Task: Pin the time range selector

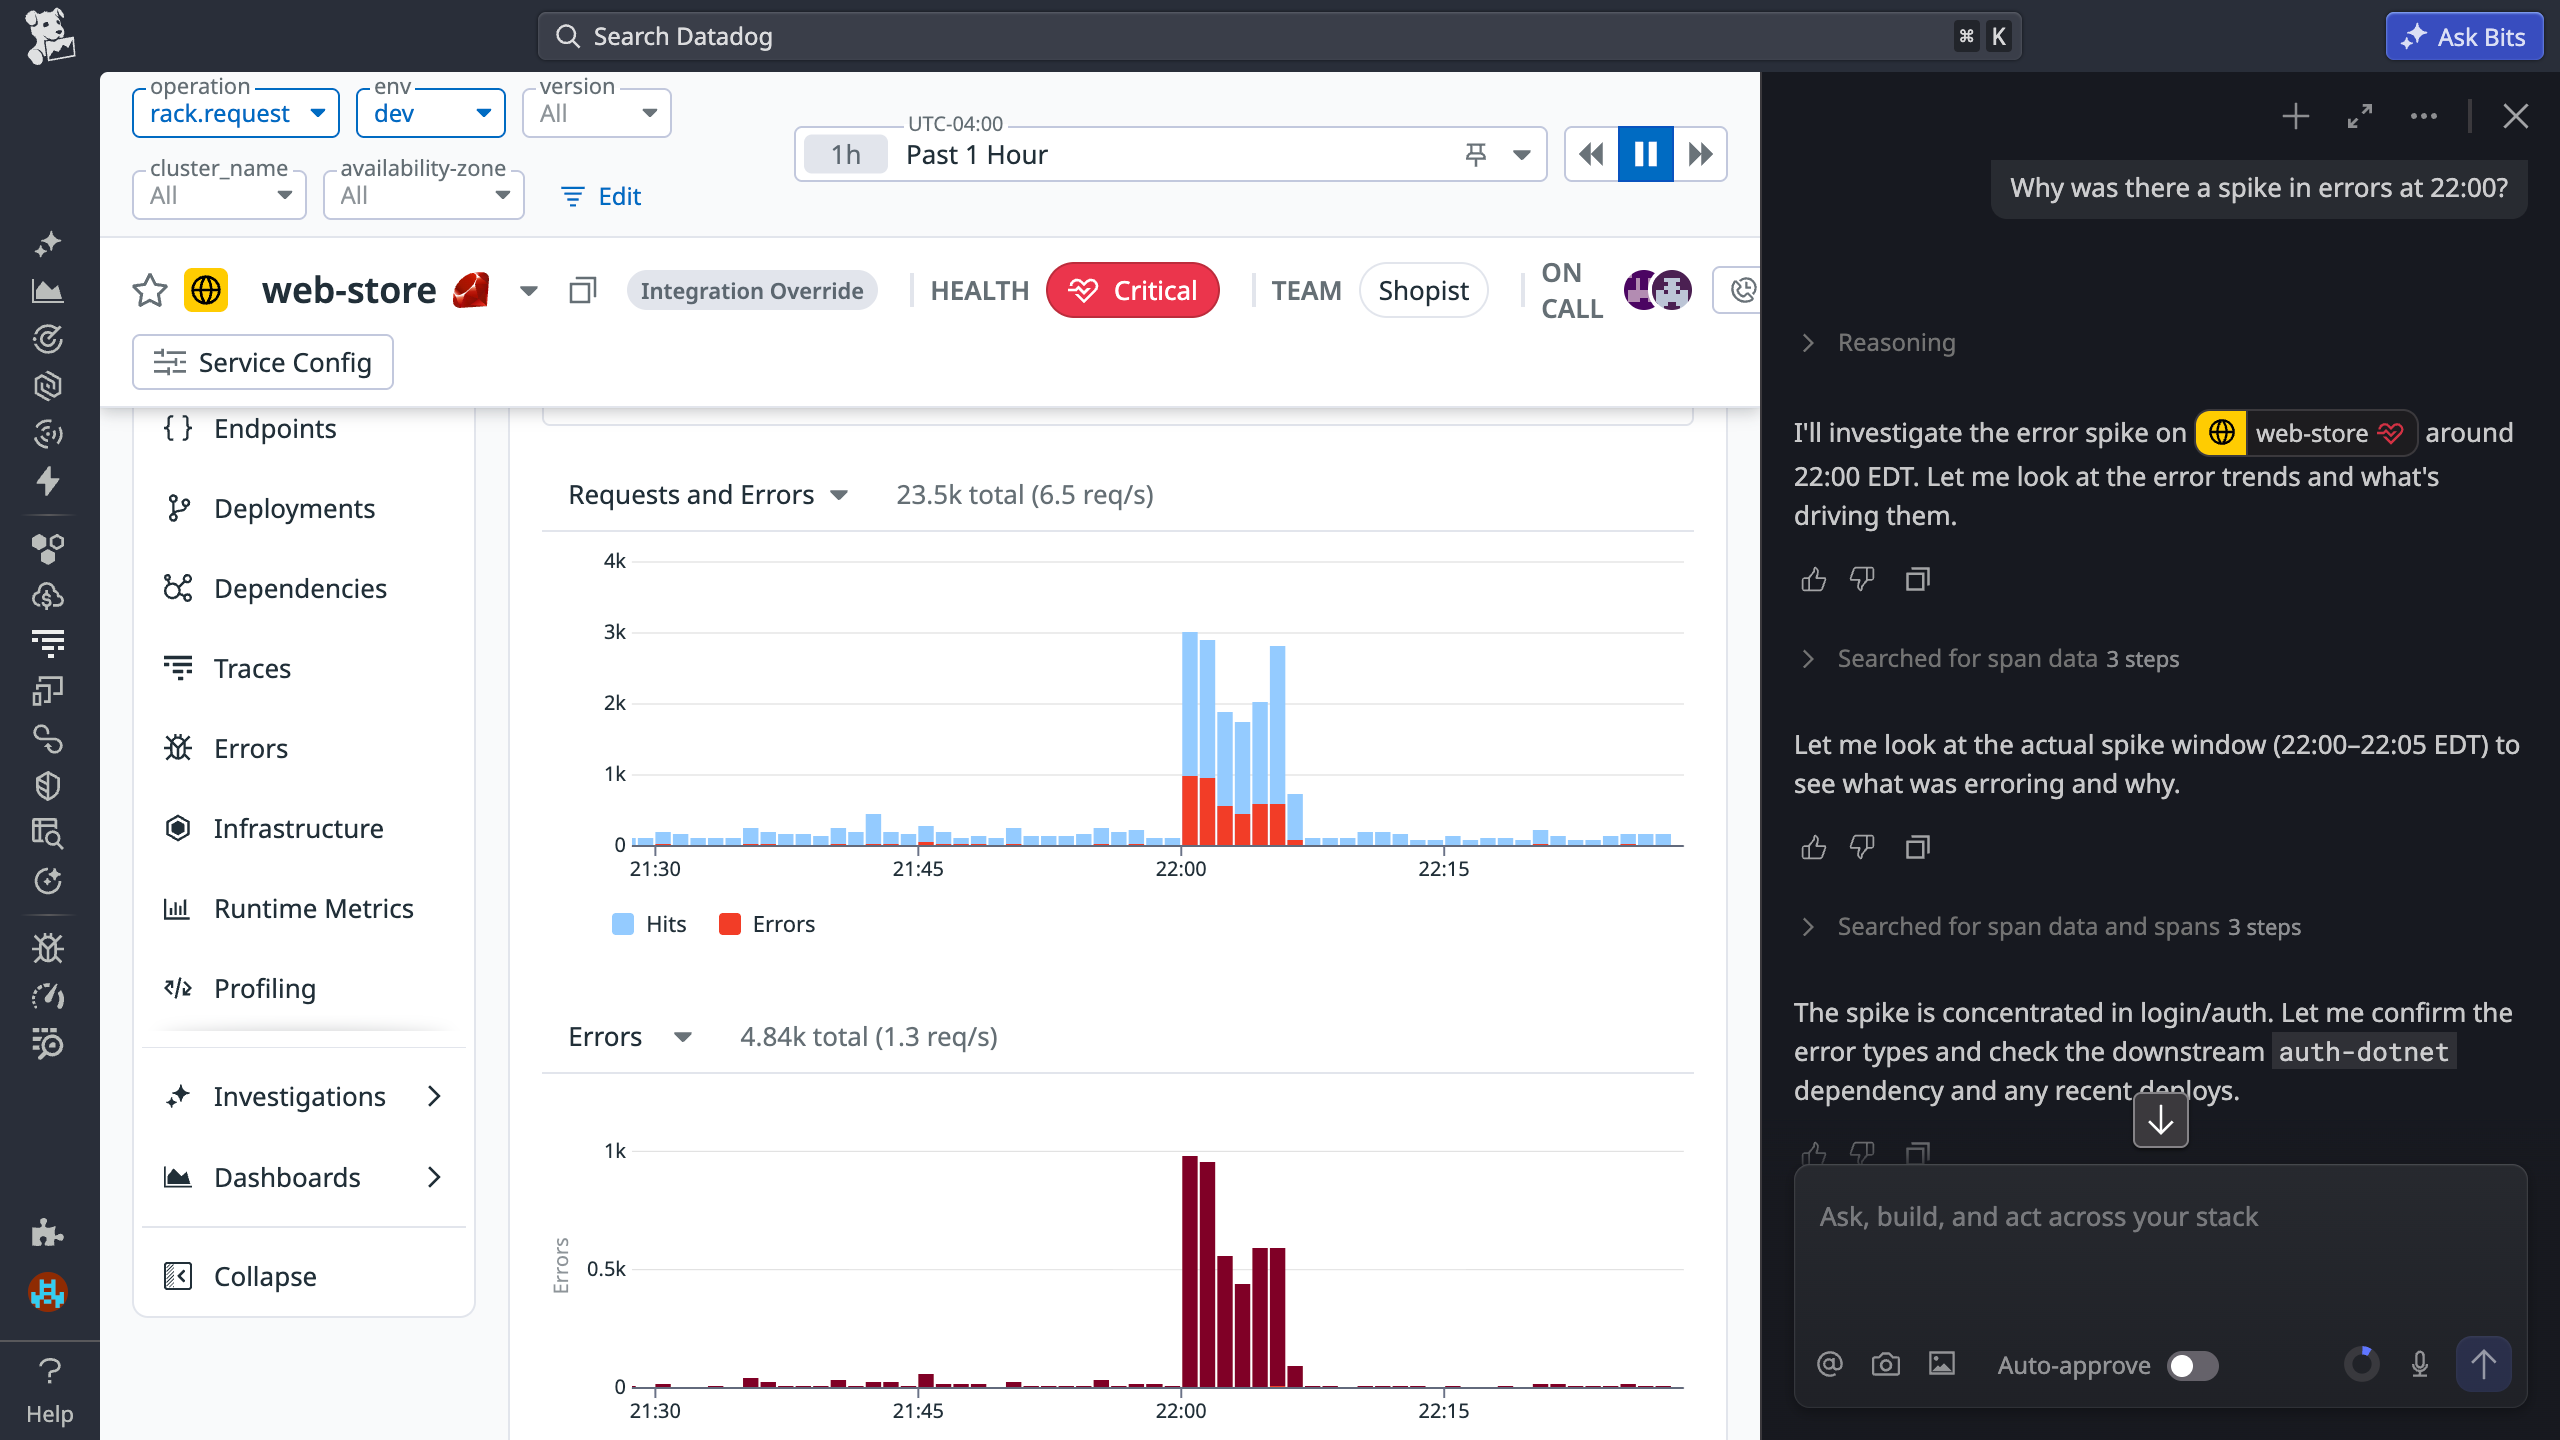Action: pyautogui.click(x=1475, y=154)
